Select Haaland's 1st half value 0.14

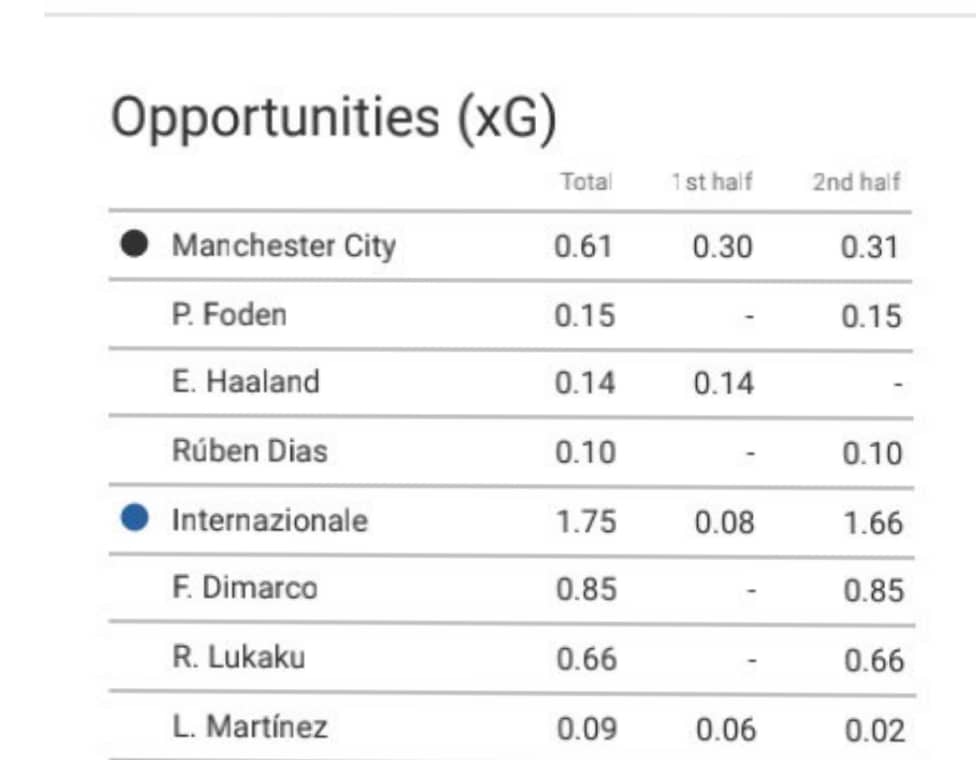pyautogui.click(x=723, y=383)
